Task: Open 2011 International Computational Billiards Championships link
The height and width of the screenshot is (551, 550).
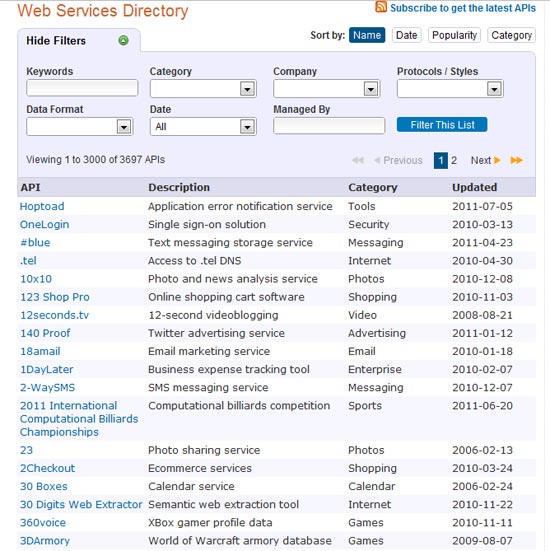Action: 79,419
